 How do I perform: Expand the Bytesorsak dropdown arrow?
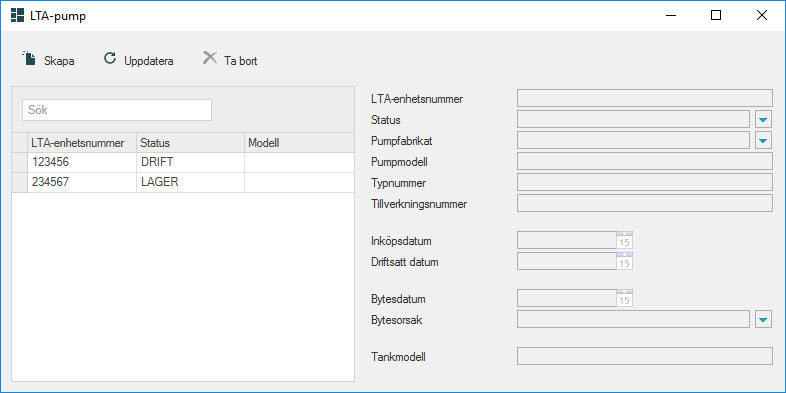click(763, 319)
